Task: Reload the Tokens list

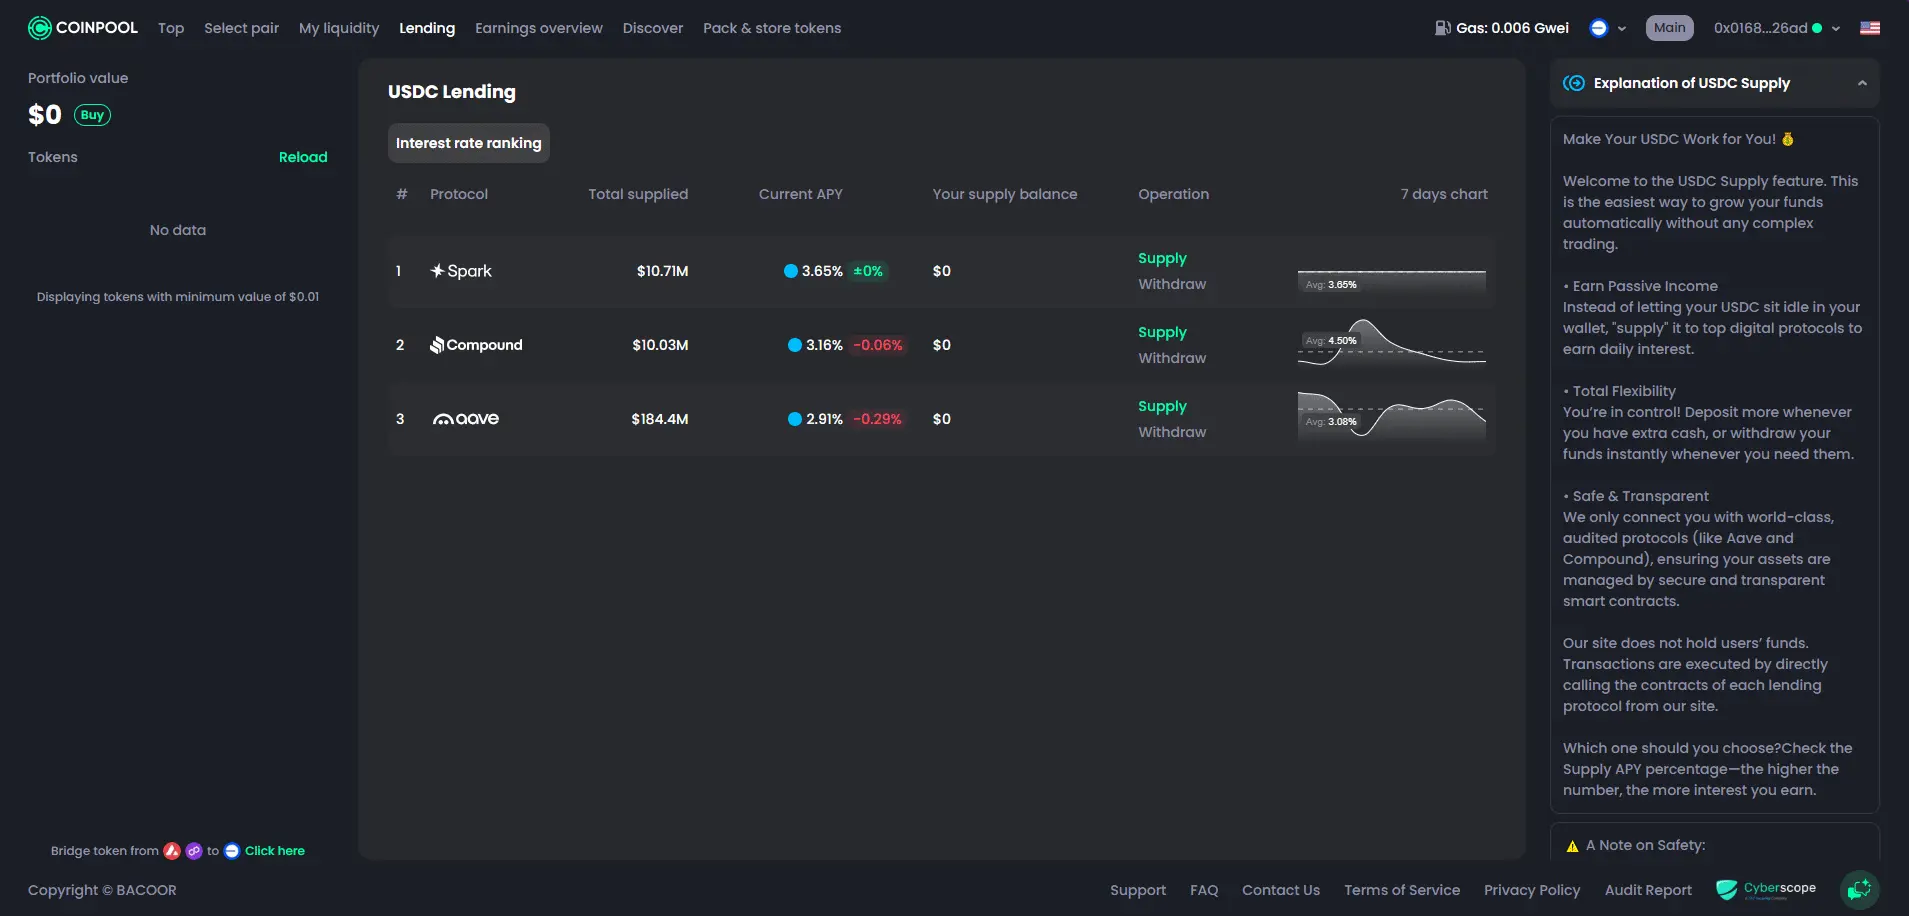Action: pos(303,157)
